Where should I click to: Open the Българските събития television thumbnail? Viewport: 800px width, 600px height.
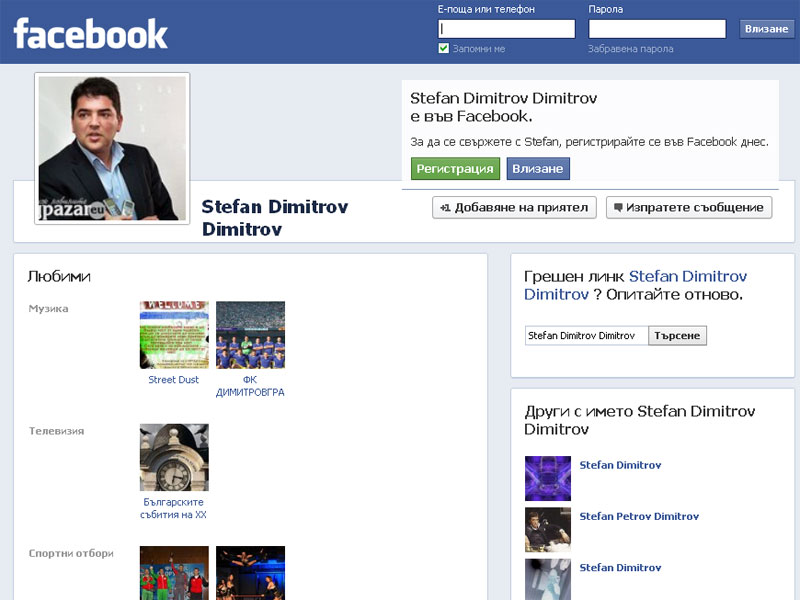174,457
